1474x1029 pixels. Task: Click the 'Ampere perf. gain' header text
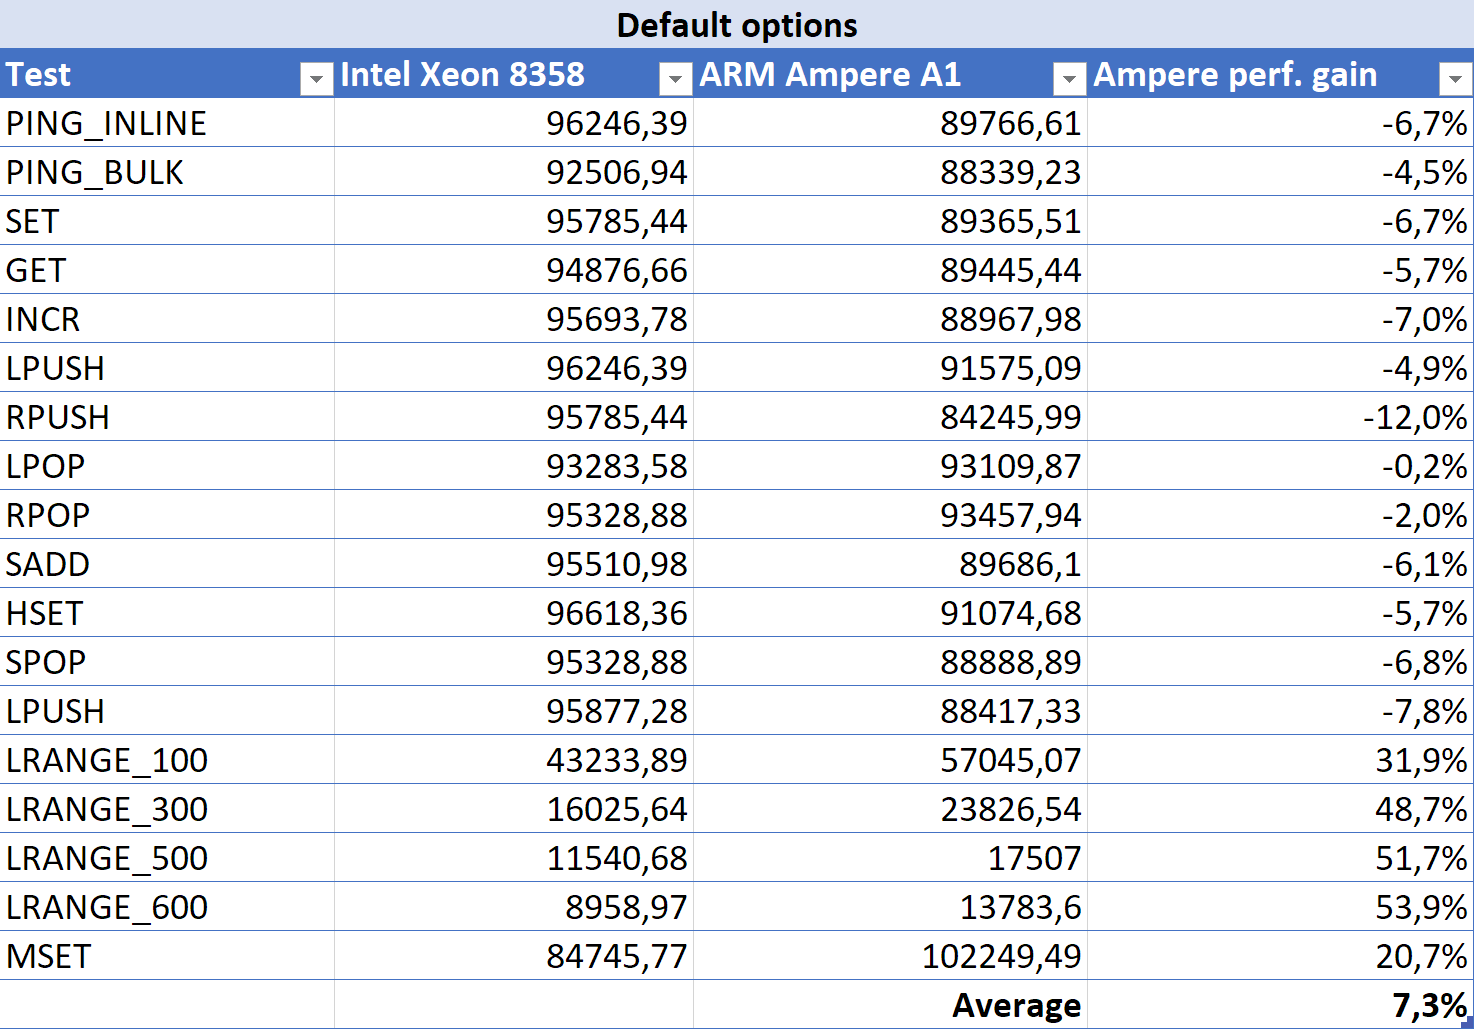(1235, 74)
